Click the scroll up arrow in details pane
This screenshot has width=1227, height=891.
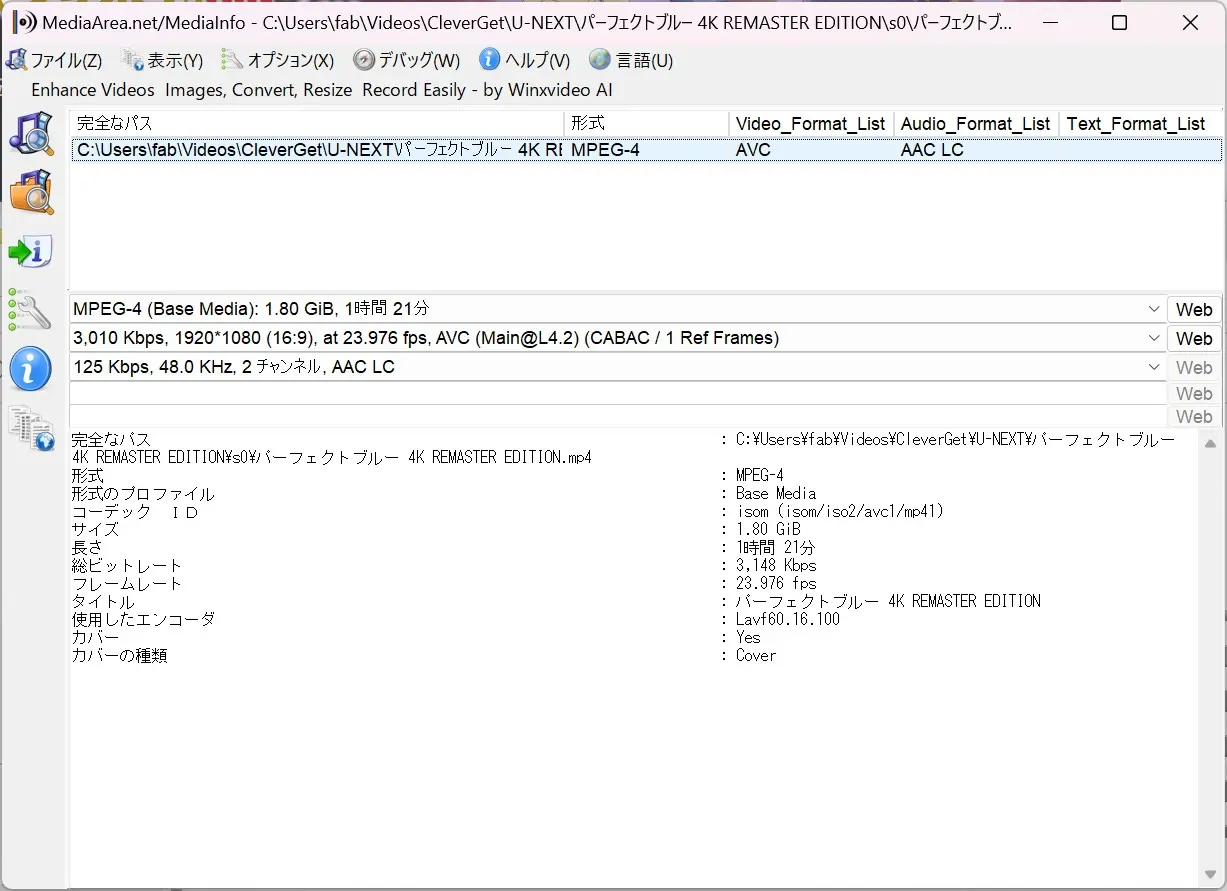1210,444
